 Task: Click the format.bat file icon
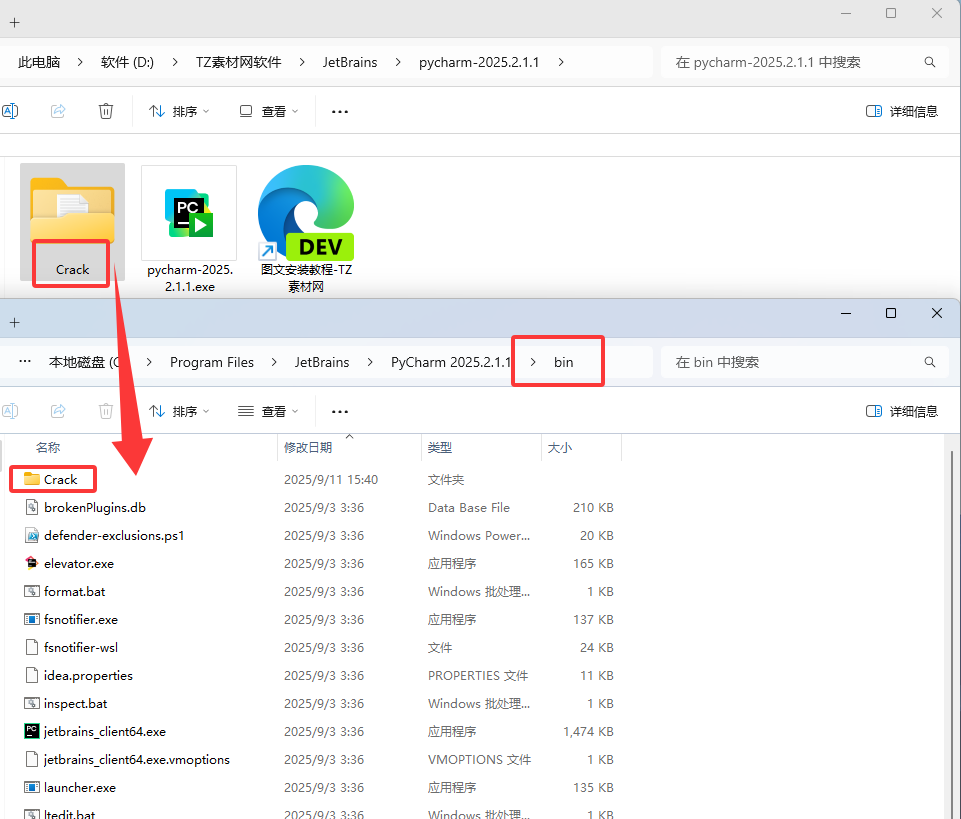[x=32, y=591]
